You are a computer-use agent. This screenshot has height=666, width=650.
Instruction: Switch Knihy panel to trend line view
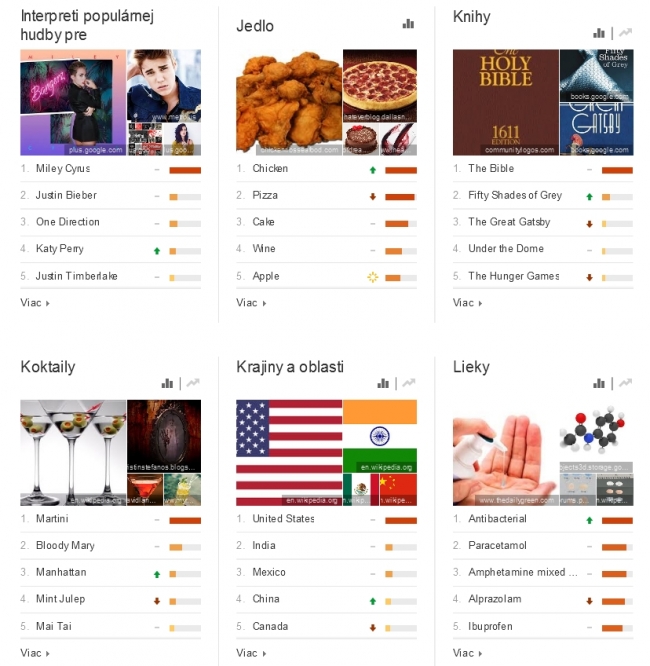[x=625, y=33]
